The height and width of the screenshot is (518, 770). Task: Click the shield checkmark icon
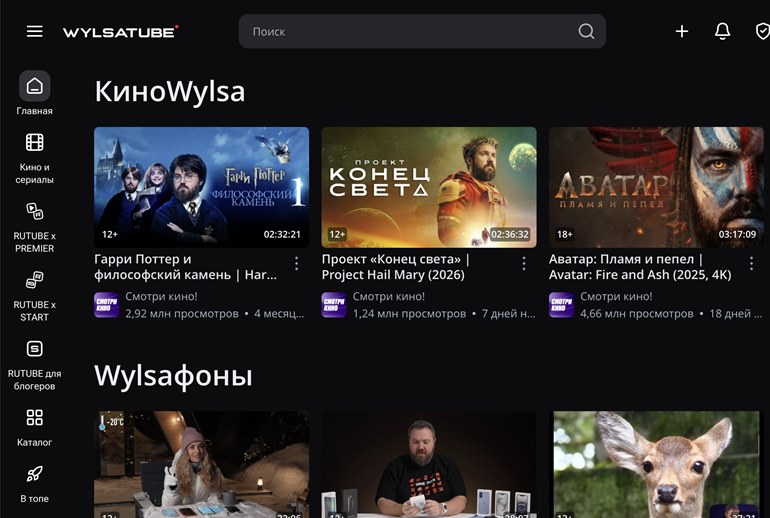[762, 31]
